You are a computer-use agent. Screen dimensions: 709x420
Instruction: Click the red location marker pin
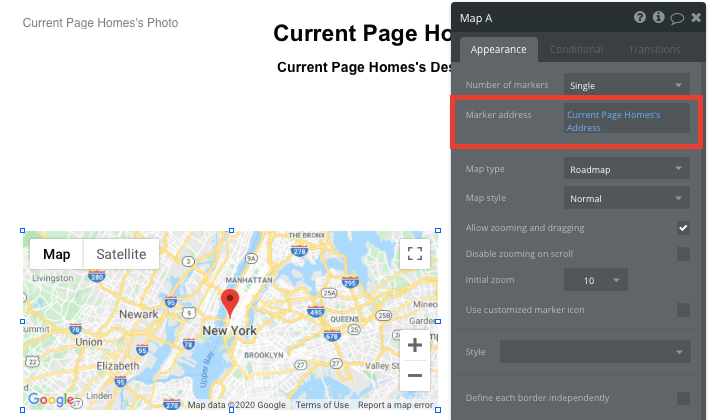pos(230,302)
